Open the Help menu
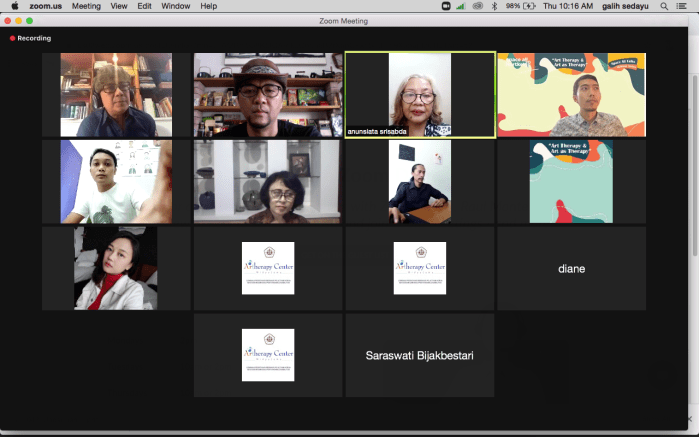 [208, 6]
